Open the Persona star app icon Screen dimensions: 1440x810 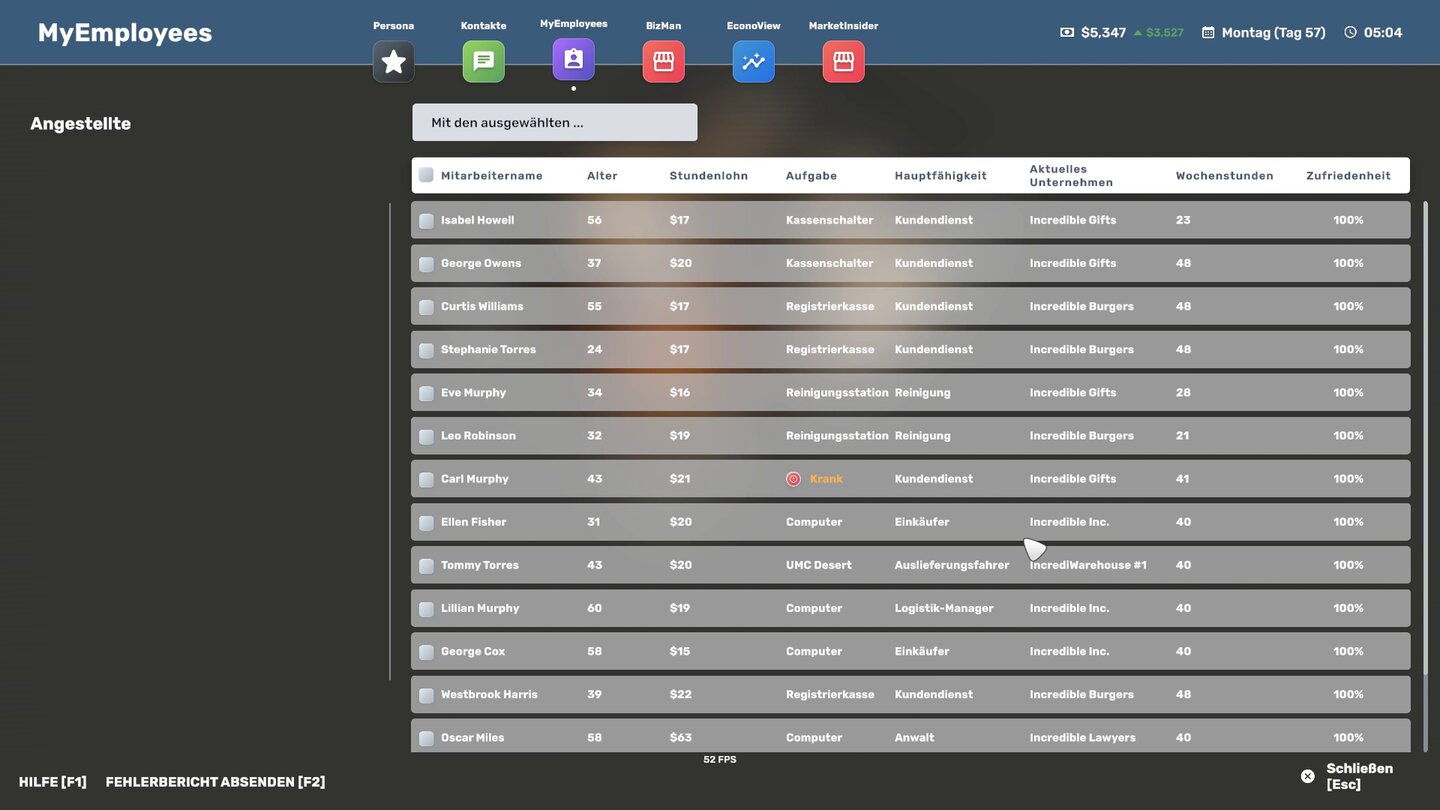pyautogui.click(x=393, y=62)
